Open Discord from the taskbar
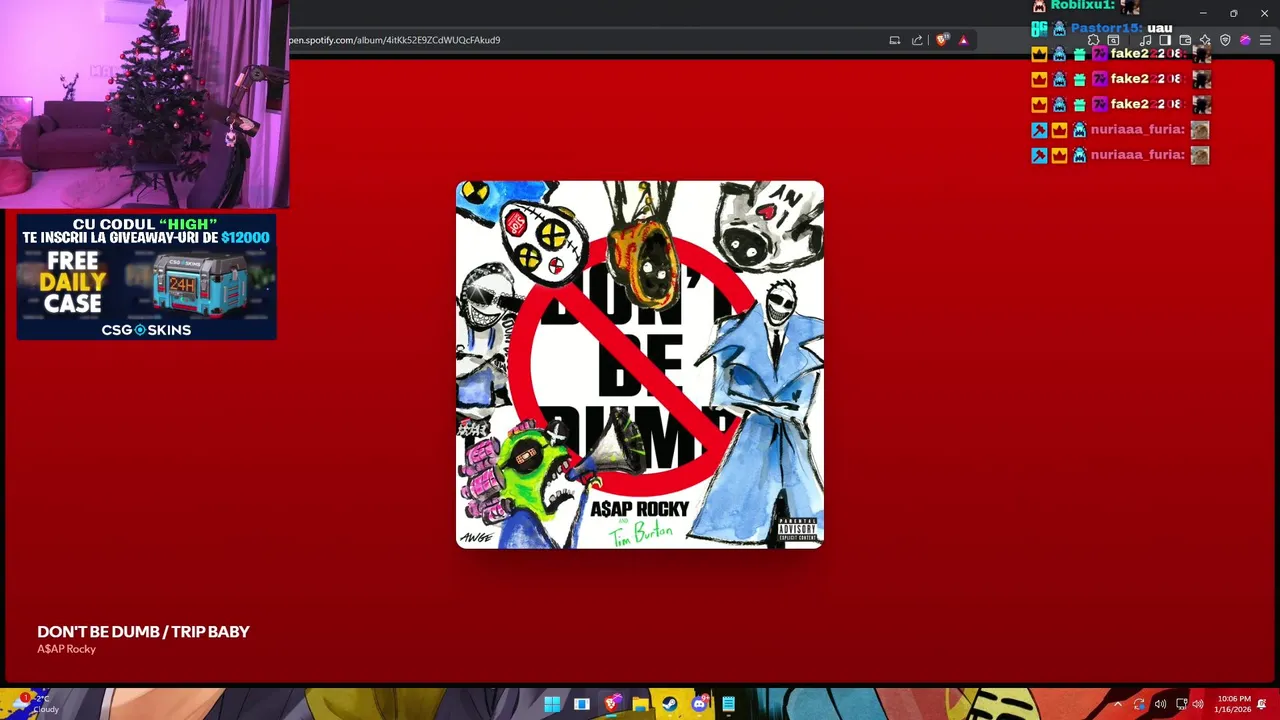The height and width of the screenshot is (720, 1280). (699, 704)
